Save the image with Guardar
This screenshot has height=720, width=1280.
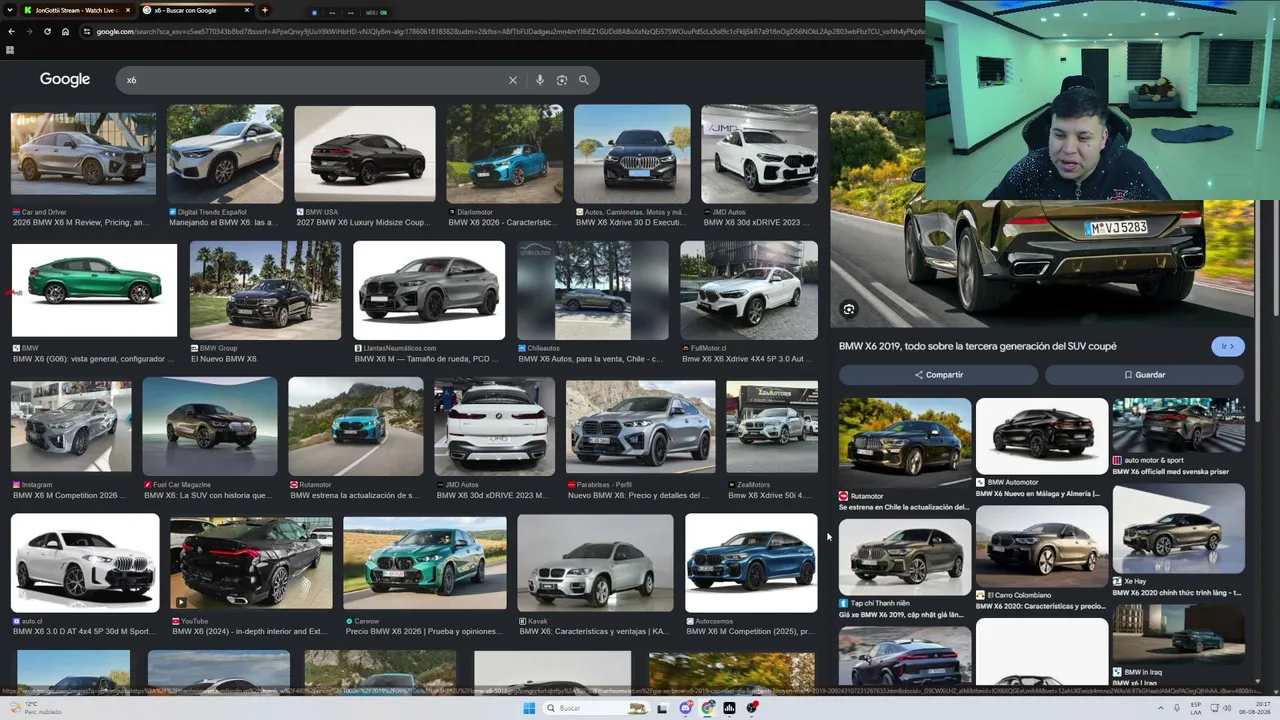(x=1144, y=375)
